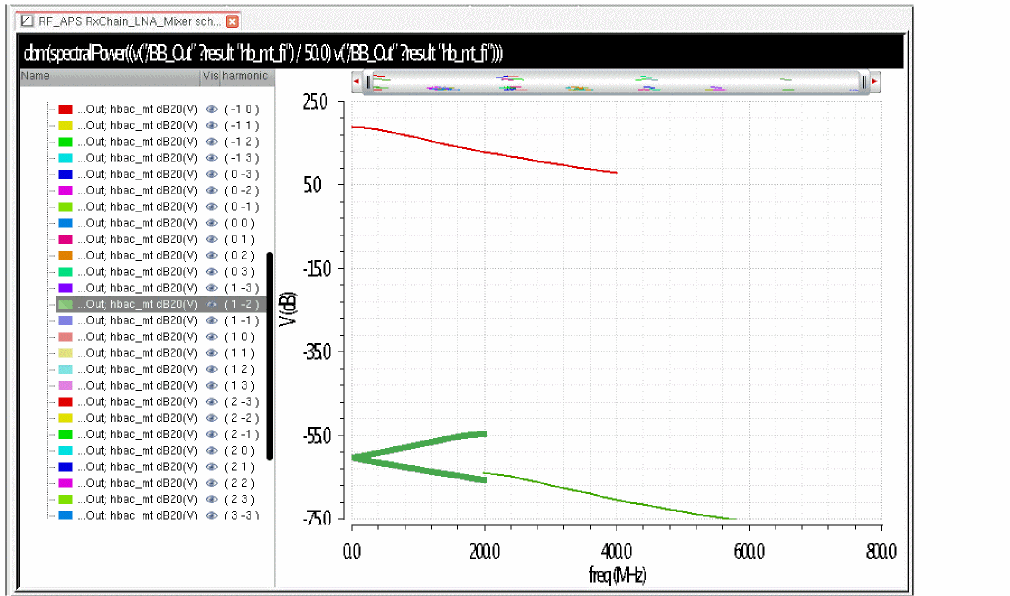Toggle eye icon for harmonic (2 -1)
The width and height of the screenshot is (1010, 596).
(x=211, y=434)
